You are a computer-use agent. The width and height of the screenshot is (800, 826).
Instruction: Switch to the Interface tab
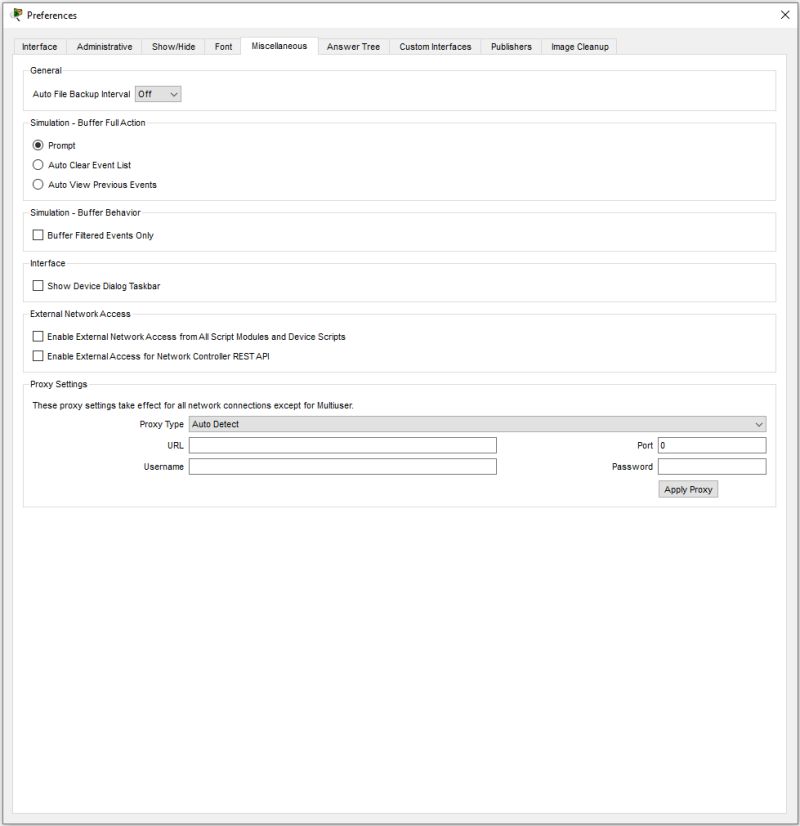click(x=39, y=46)
